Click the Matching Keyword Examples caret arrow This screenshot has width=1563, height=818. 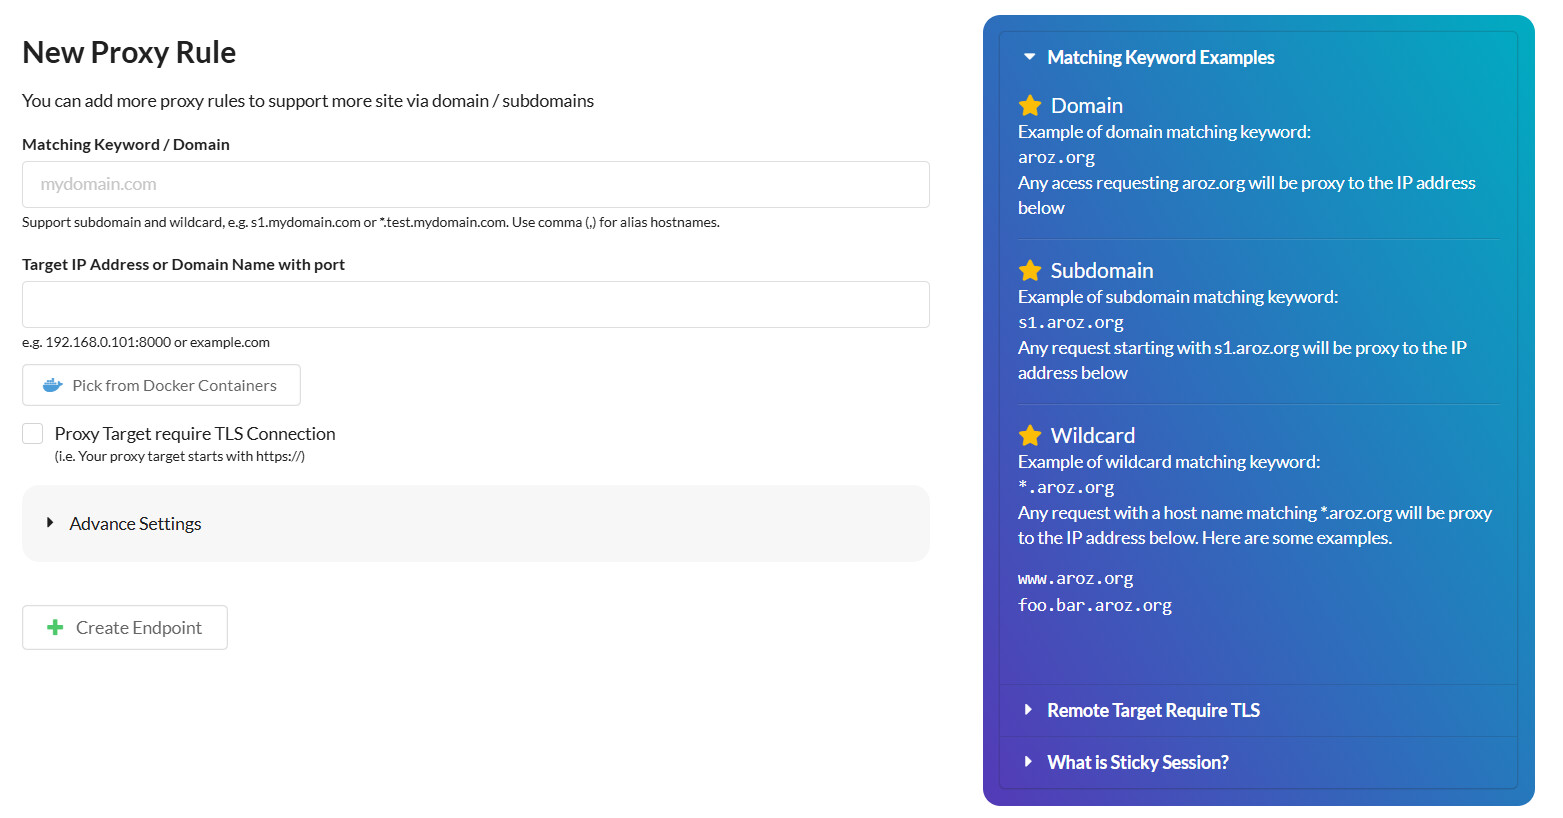point(1029,57)
